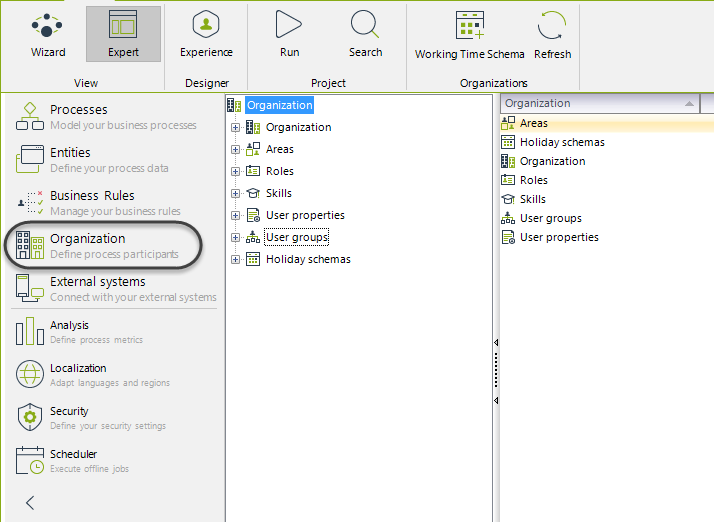Select Skills node in tree
Image resolution: width=714 pixels, height=522 pixels.
pos(279,193)
